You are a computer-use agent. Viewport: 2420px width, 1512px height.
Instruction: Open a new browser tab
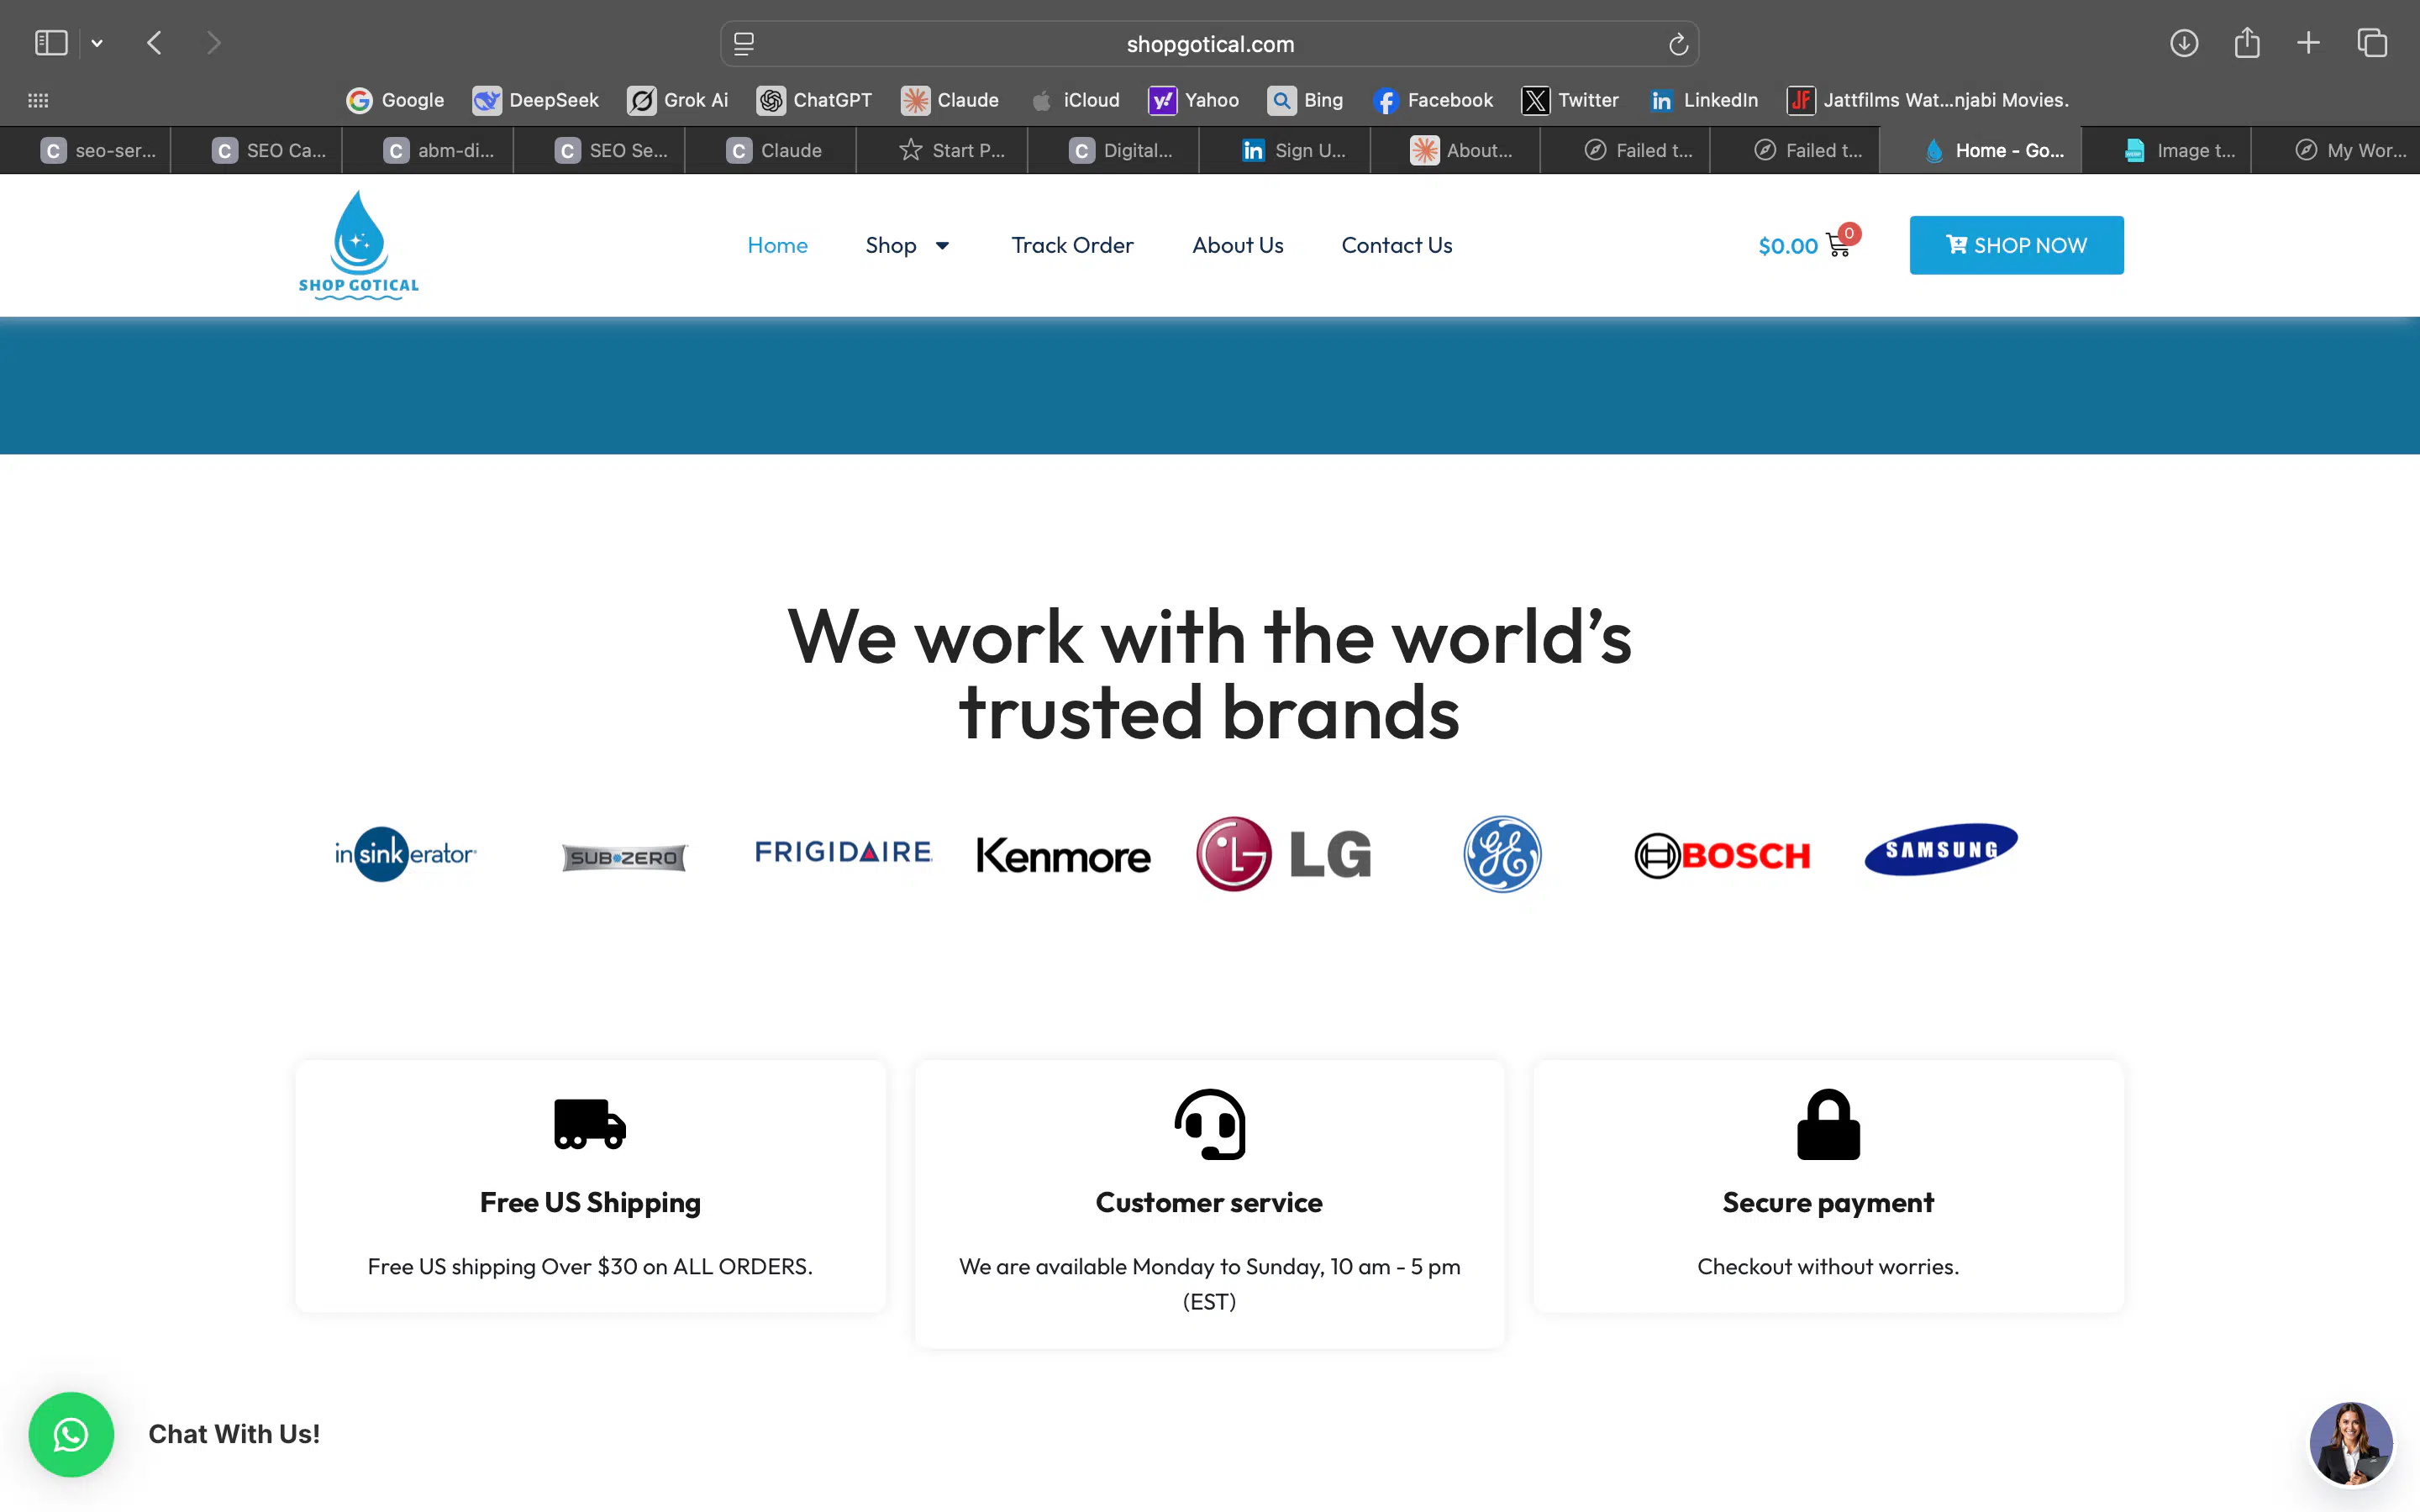pyautogui.click(x=2310, y=42)
